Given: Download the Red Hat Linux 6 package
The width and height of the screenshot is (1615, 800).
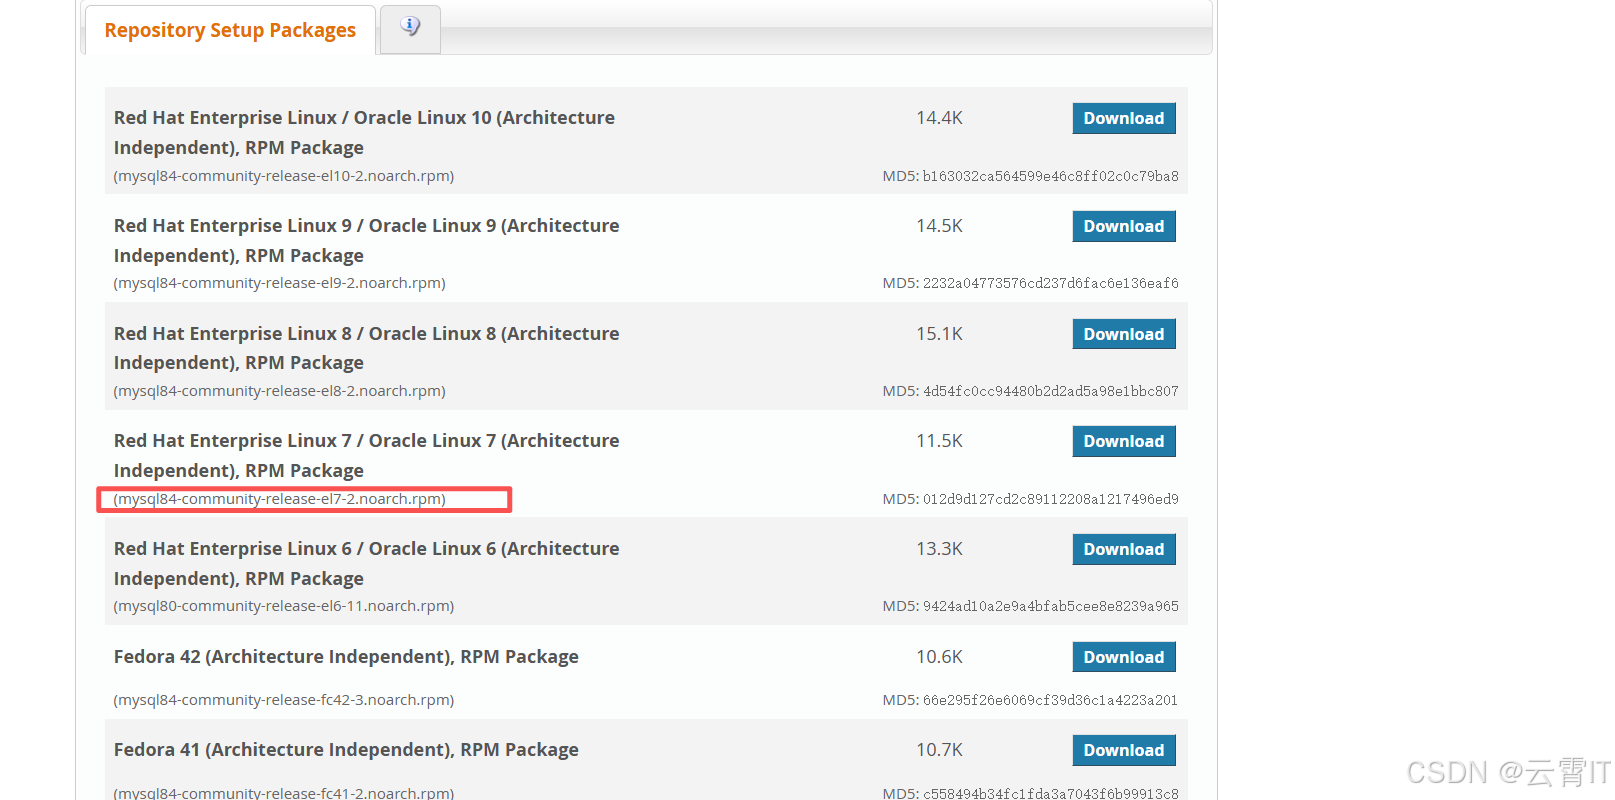Looking at the screenshot, I should click(1124, 549).
